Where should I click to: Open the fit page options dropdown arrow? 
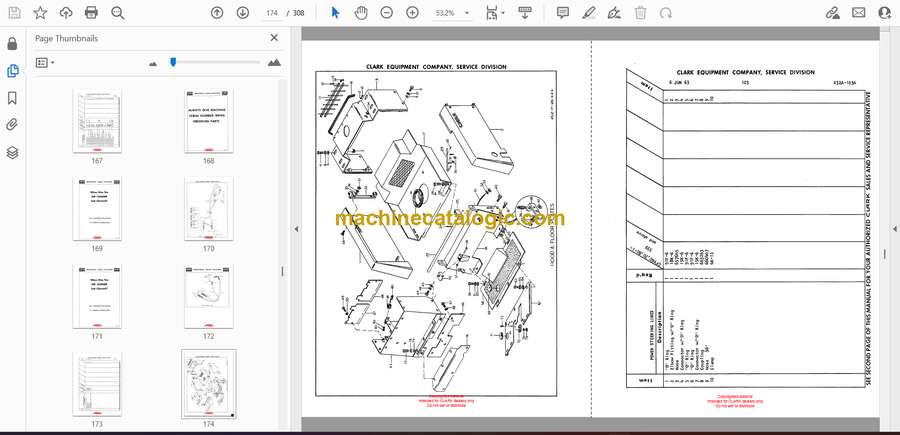[x=503, y=13]
